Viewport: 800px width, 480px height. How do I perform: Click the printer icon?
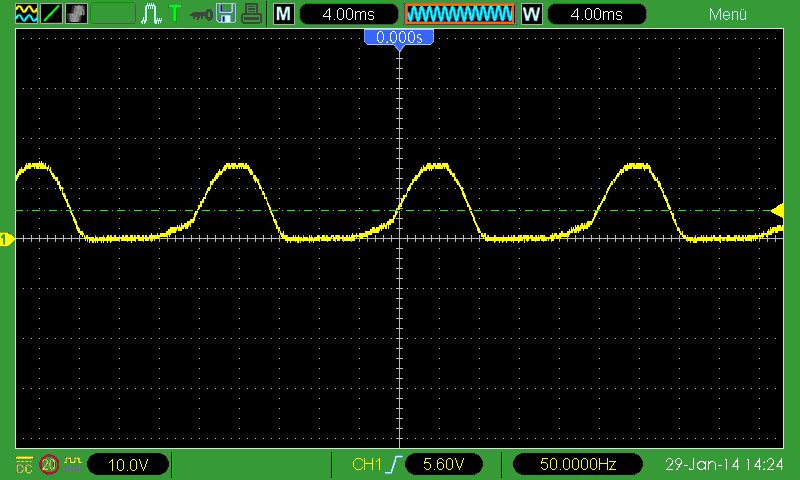point(251,14)
